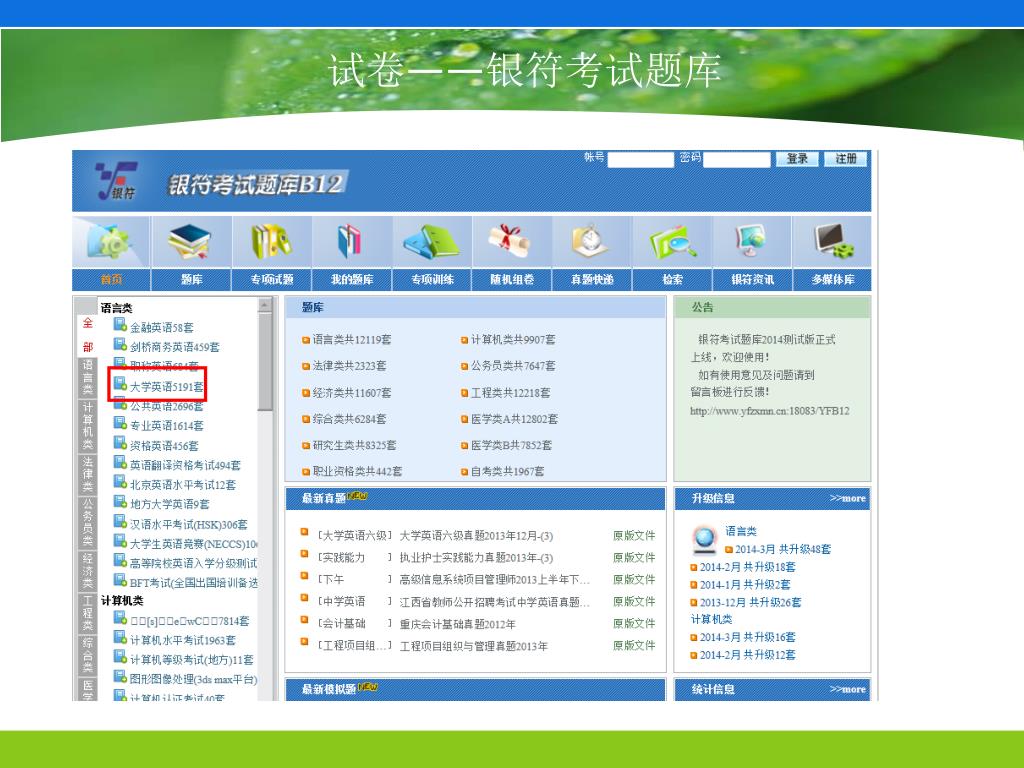Viewport: 1024px width, 768px height.
Task: Click the category list scrollbar thumb
Action: coord(264,362)
